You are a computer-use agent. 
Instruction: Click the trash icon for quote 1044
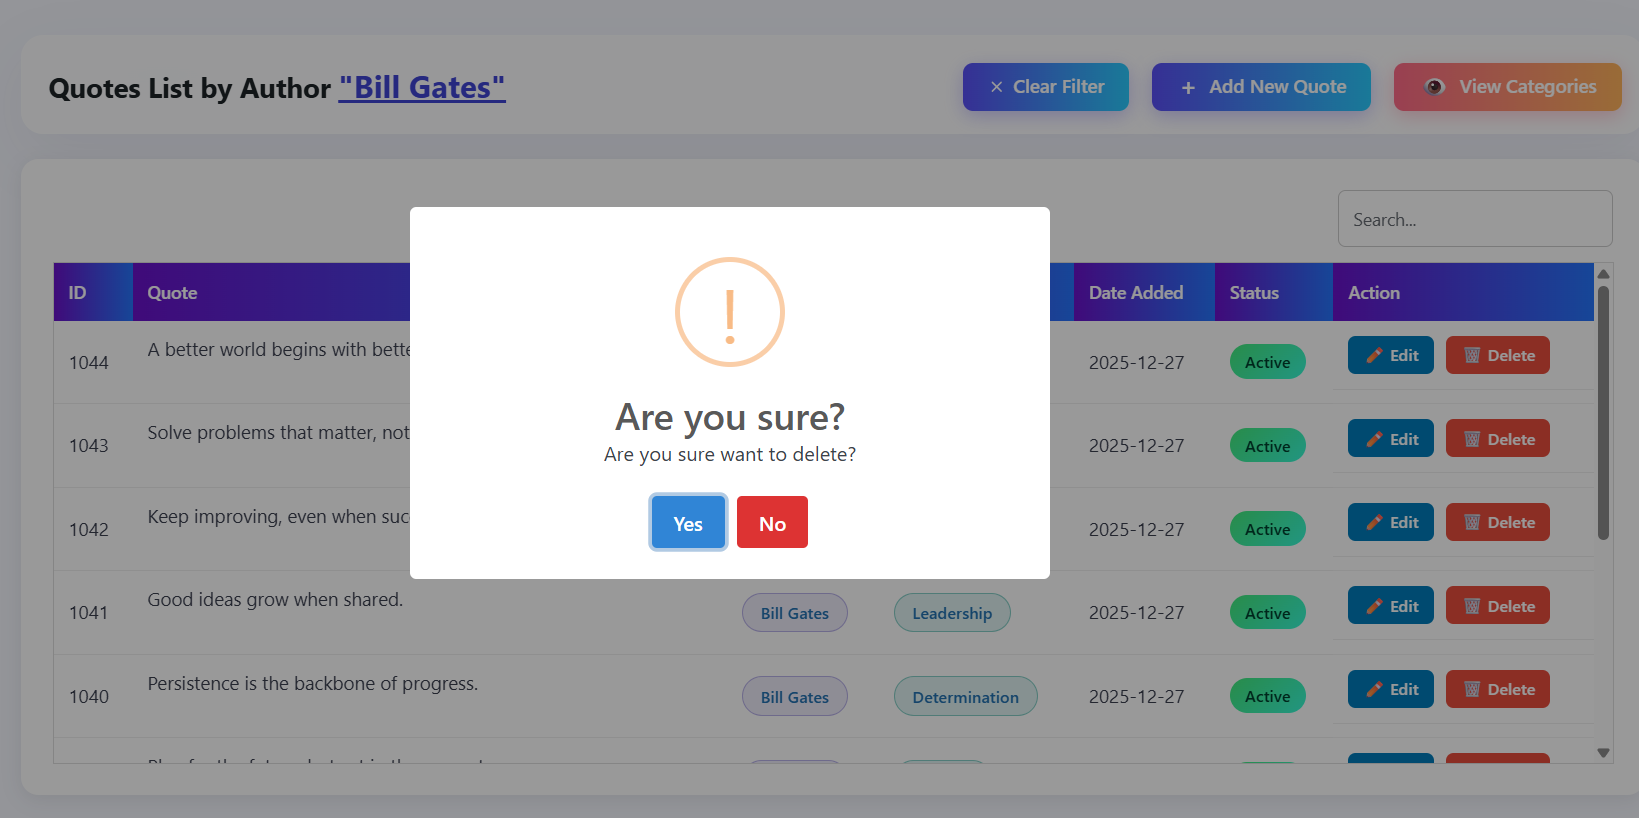pyautogui.click(x=1472, y=356)
